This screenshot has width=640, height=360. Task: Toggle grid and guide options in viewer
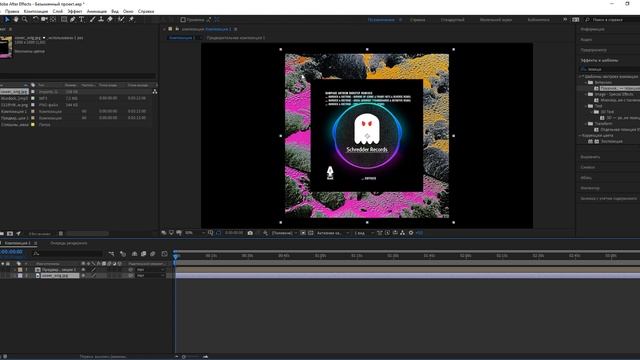point(210,233)
